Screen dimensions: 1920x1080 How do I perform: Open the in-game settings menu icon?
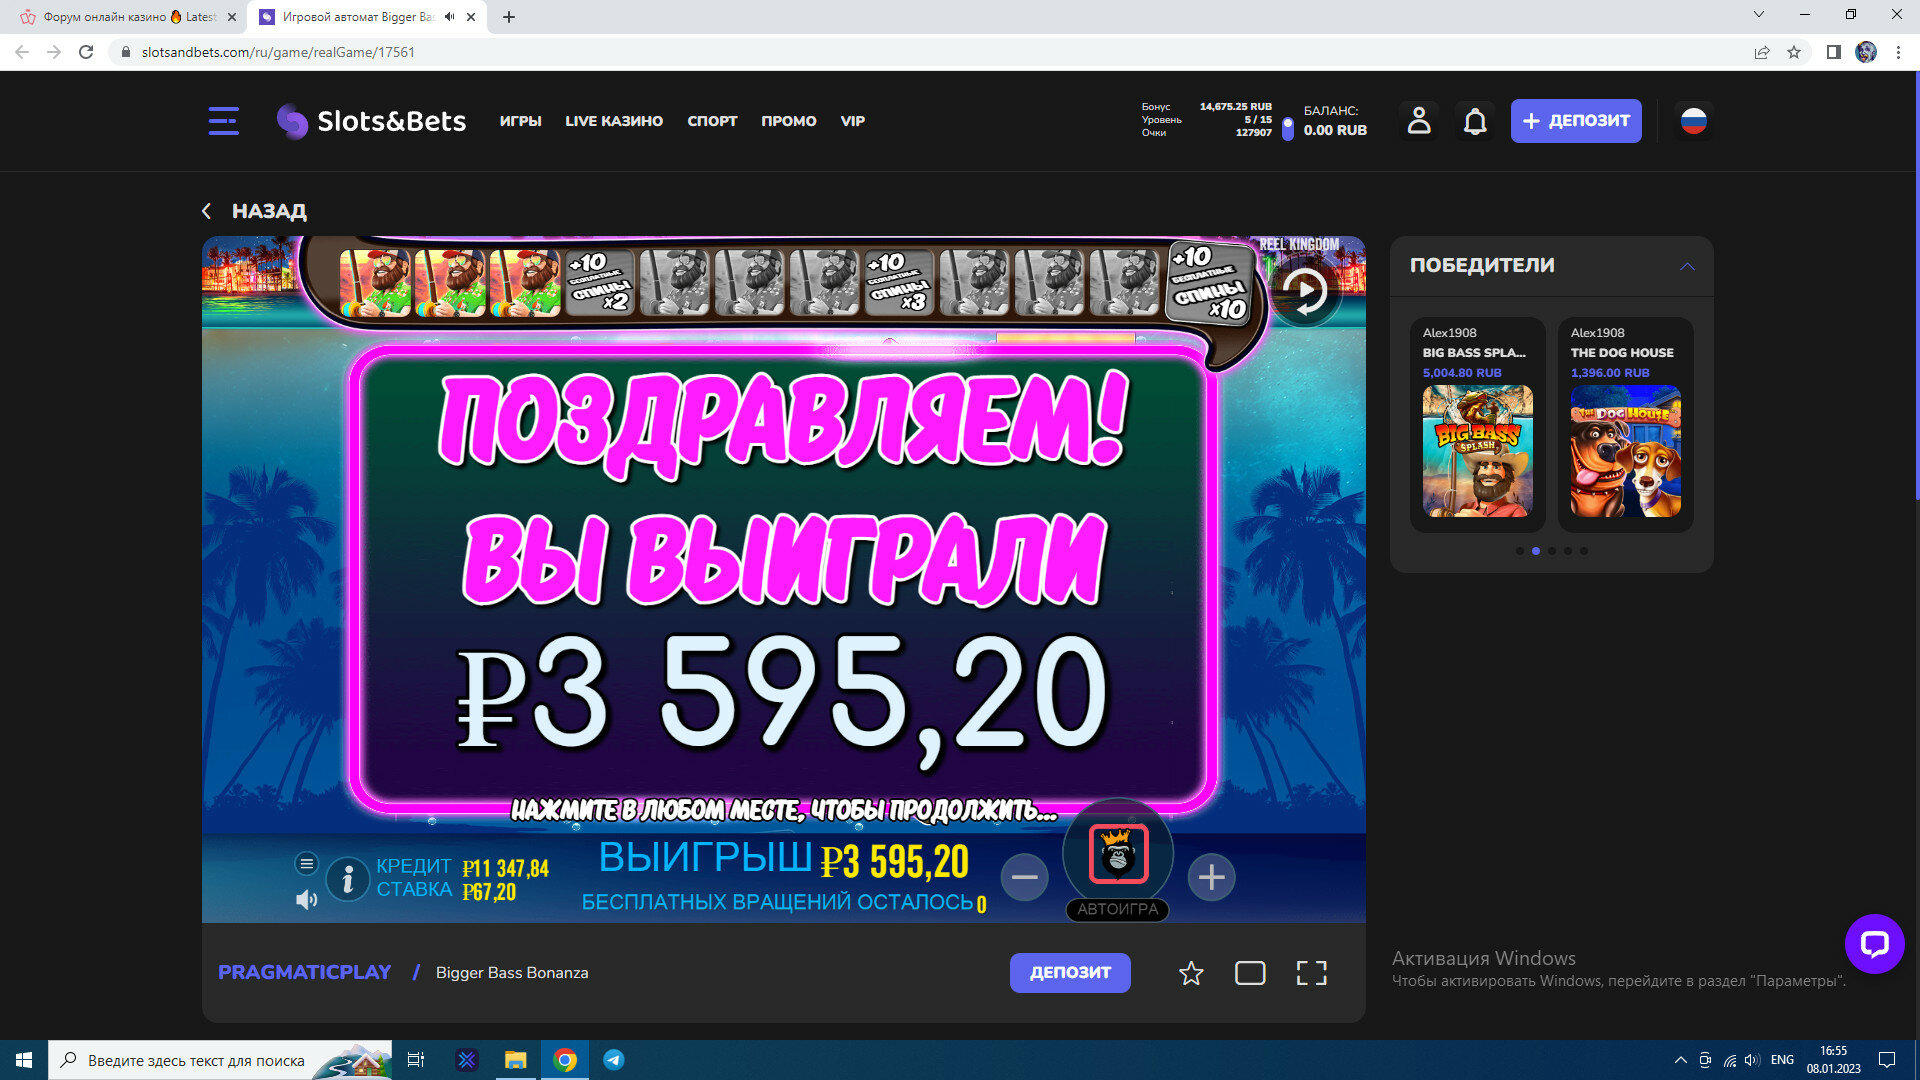[x=306, y=863]
